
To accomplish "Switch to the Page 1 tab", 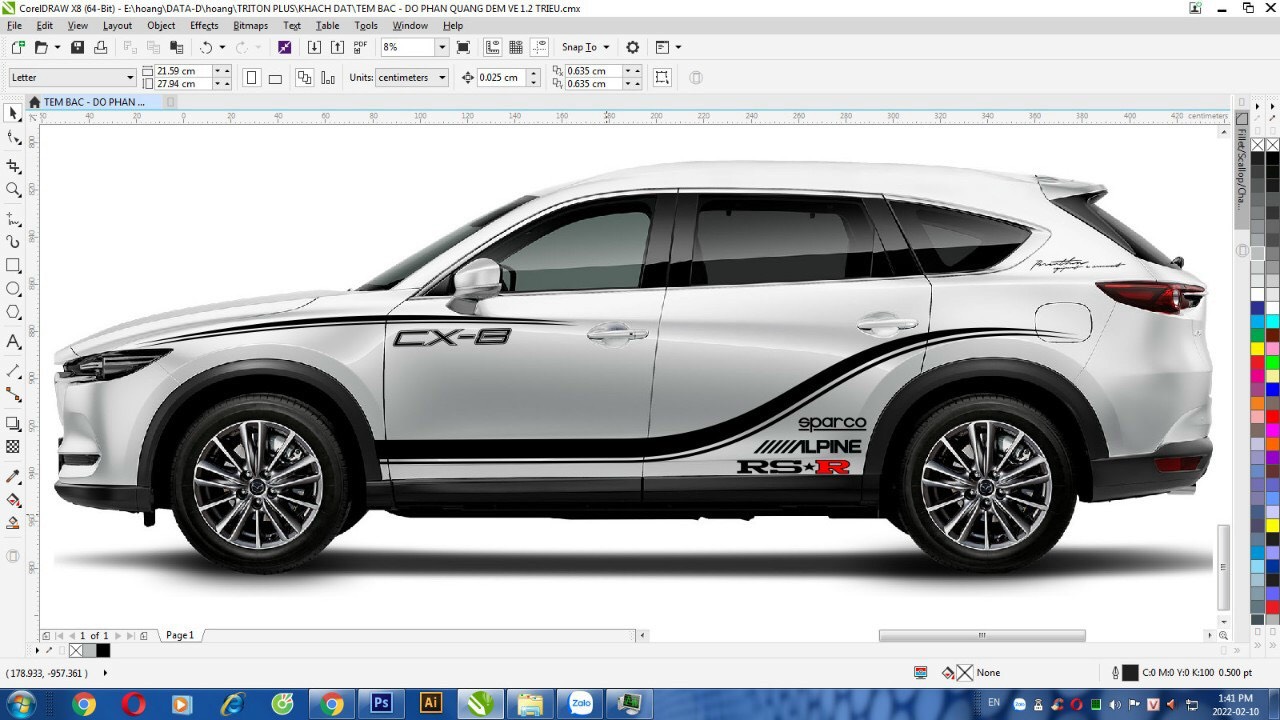I will pyautogui.click(x=180, y=635).
